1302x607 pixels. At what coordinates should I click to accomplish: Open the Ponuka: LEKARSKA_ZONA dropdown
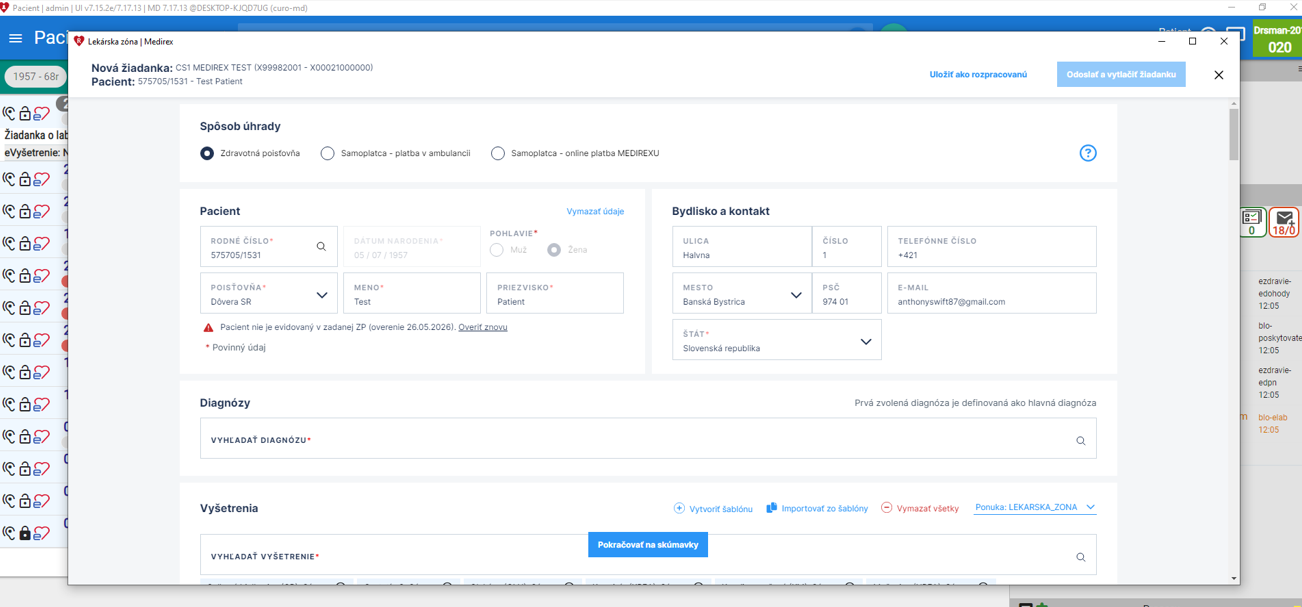1035,508
